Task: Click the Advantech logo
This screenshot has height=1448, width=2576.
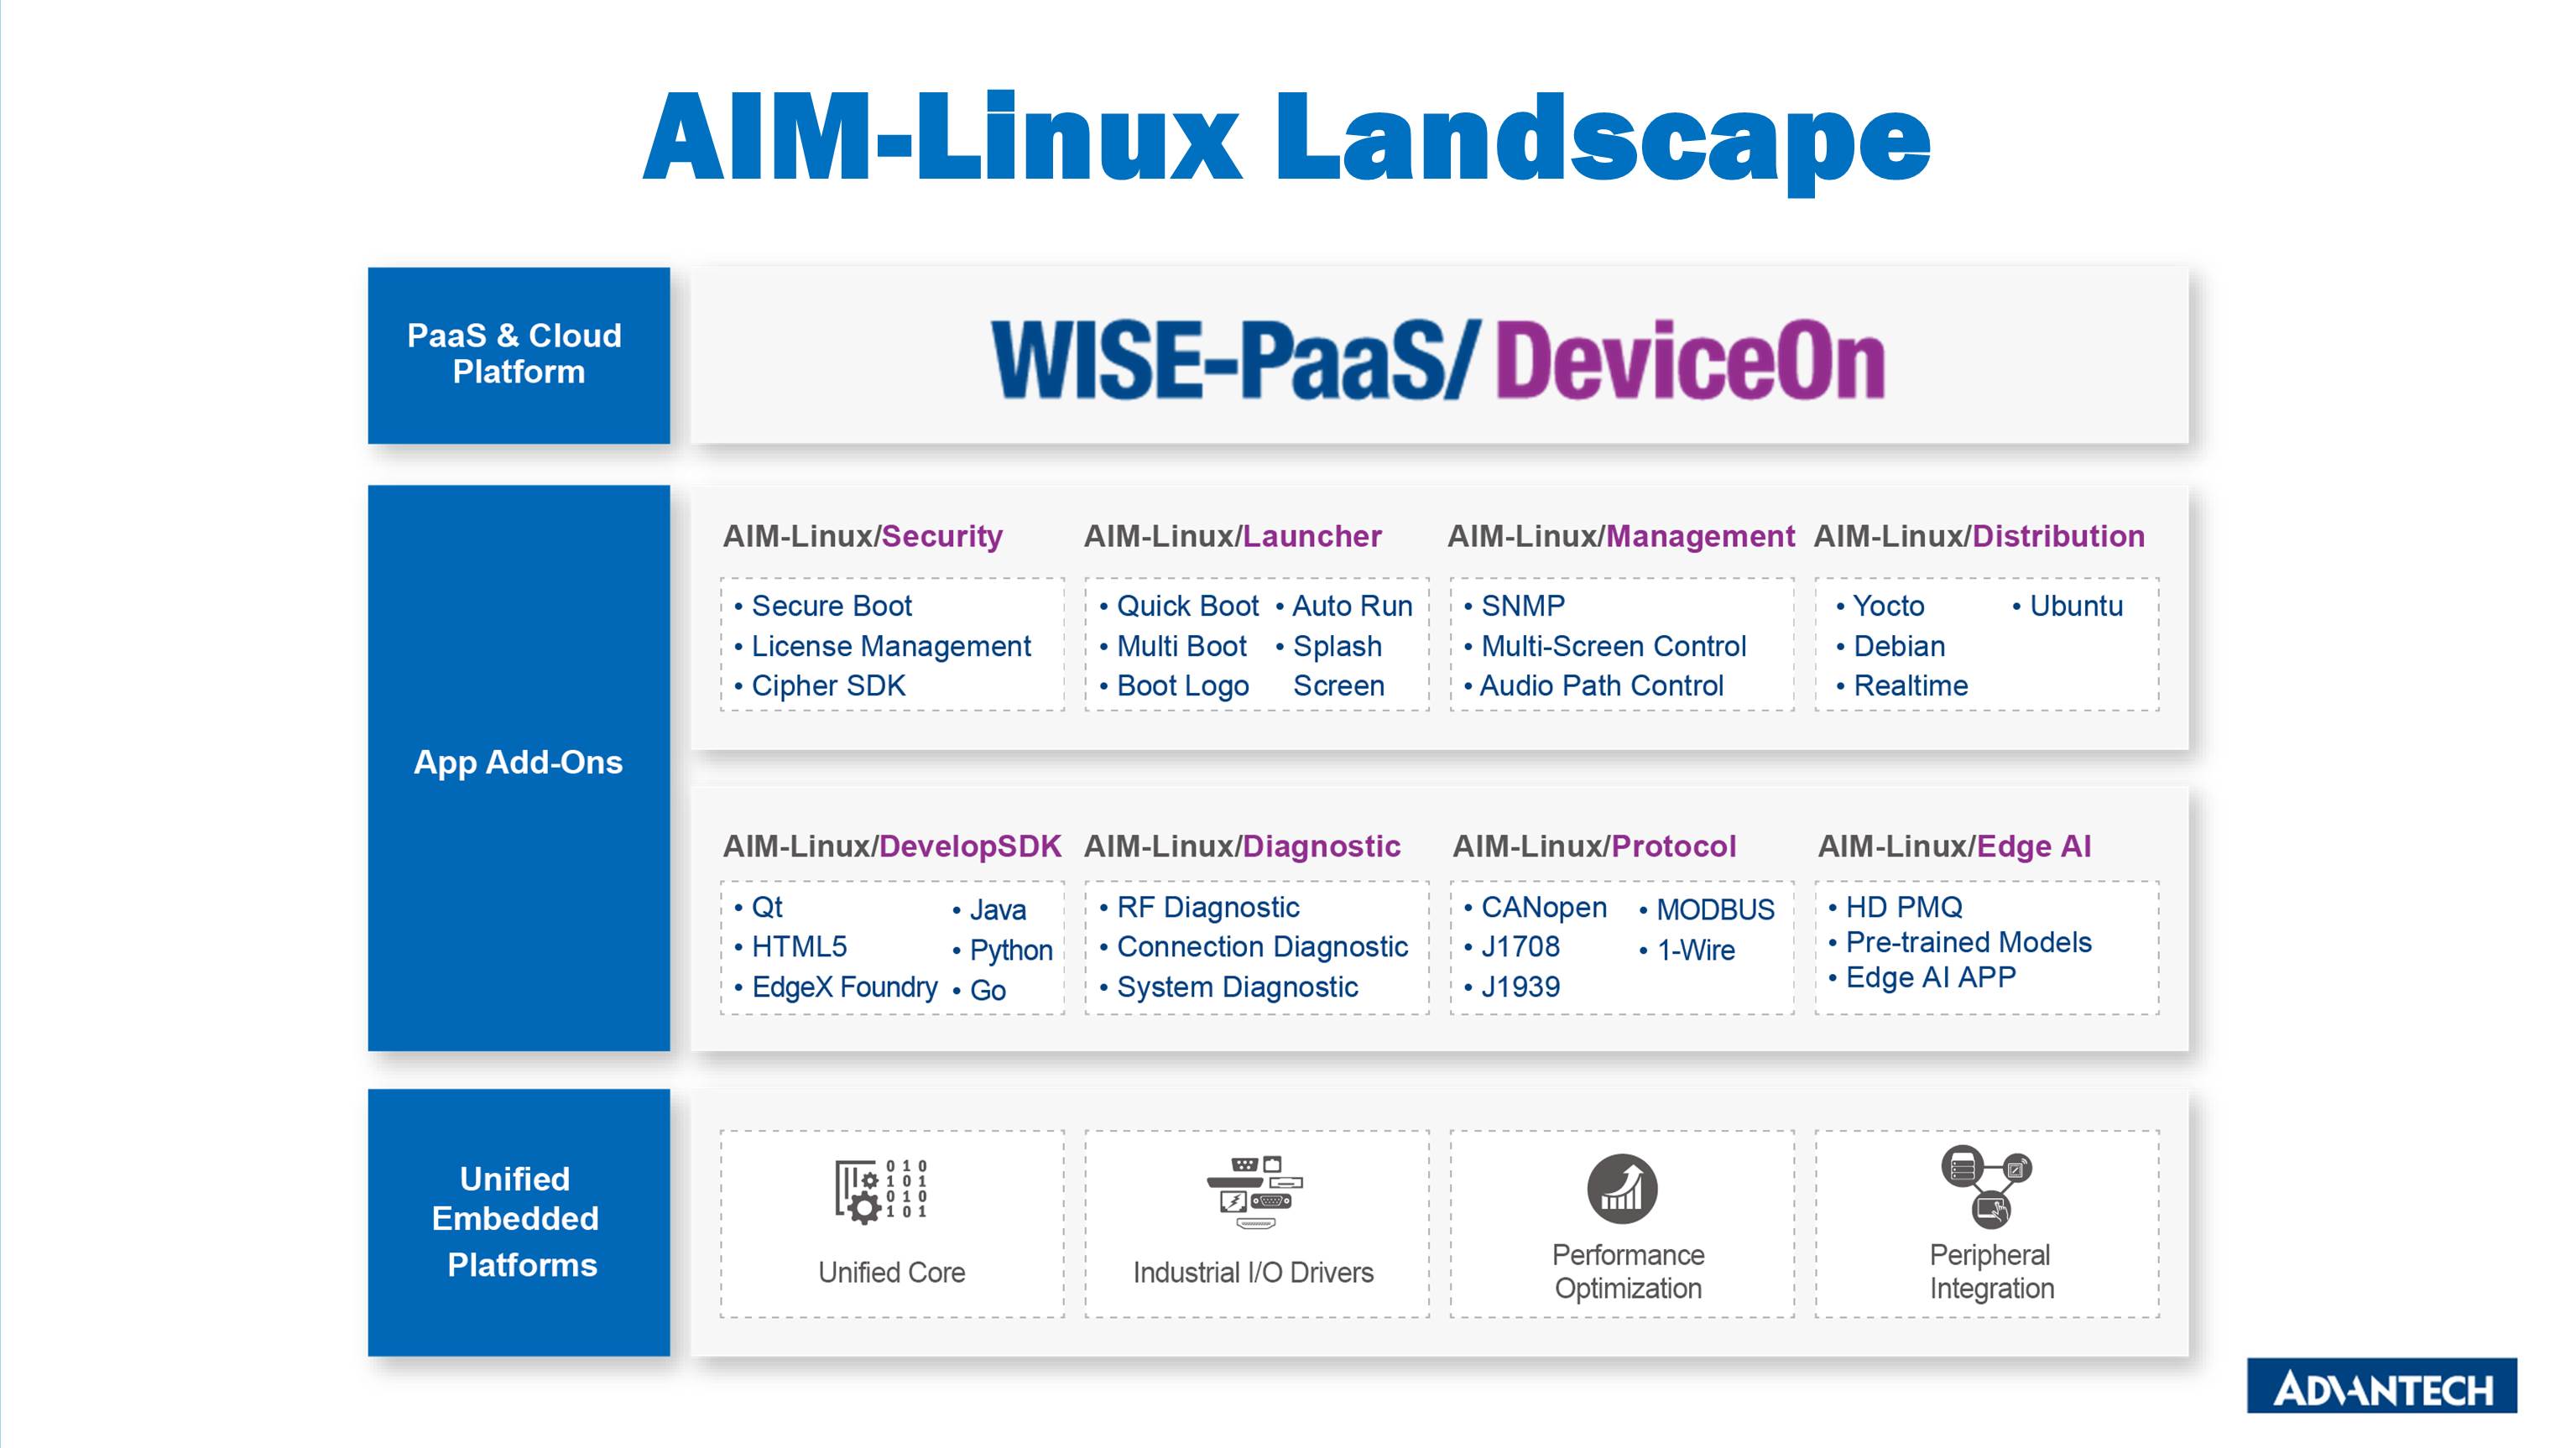Action: coord(2382,1386)
